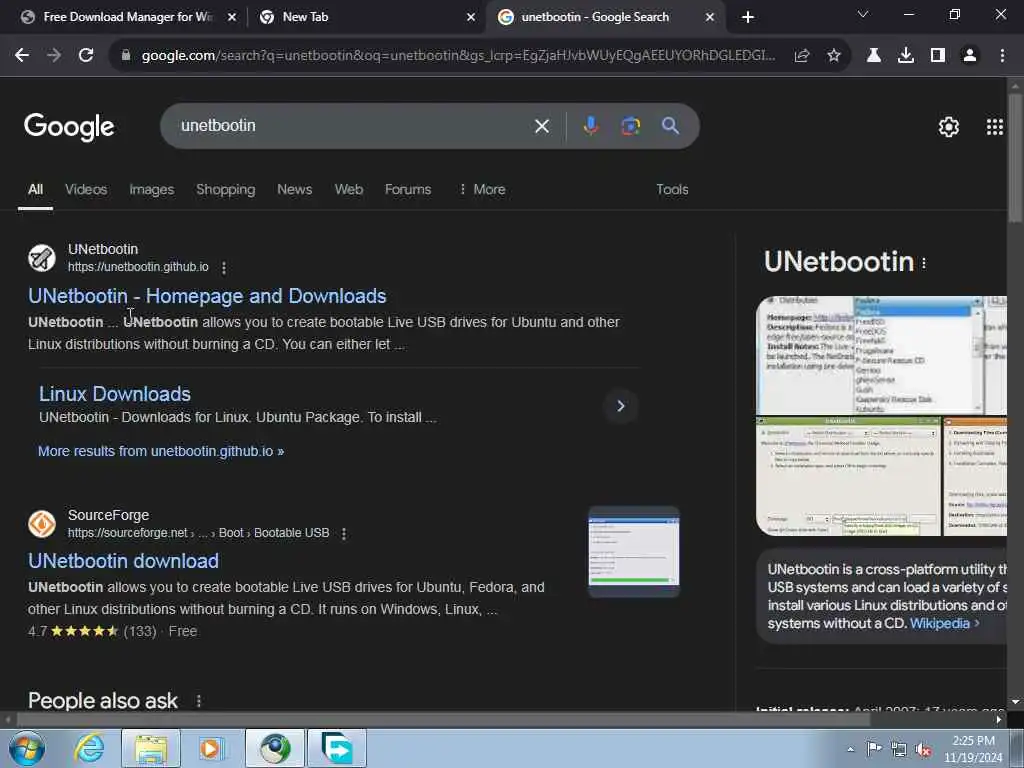This screenshot has width=1024, height=768.
Task: Start voice search with microphone
Action: click(591, 125)
